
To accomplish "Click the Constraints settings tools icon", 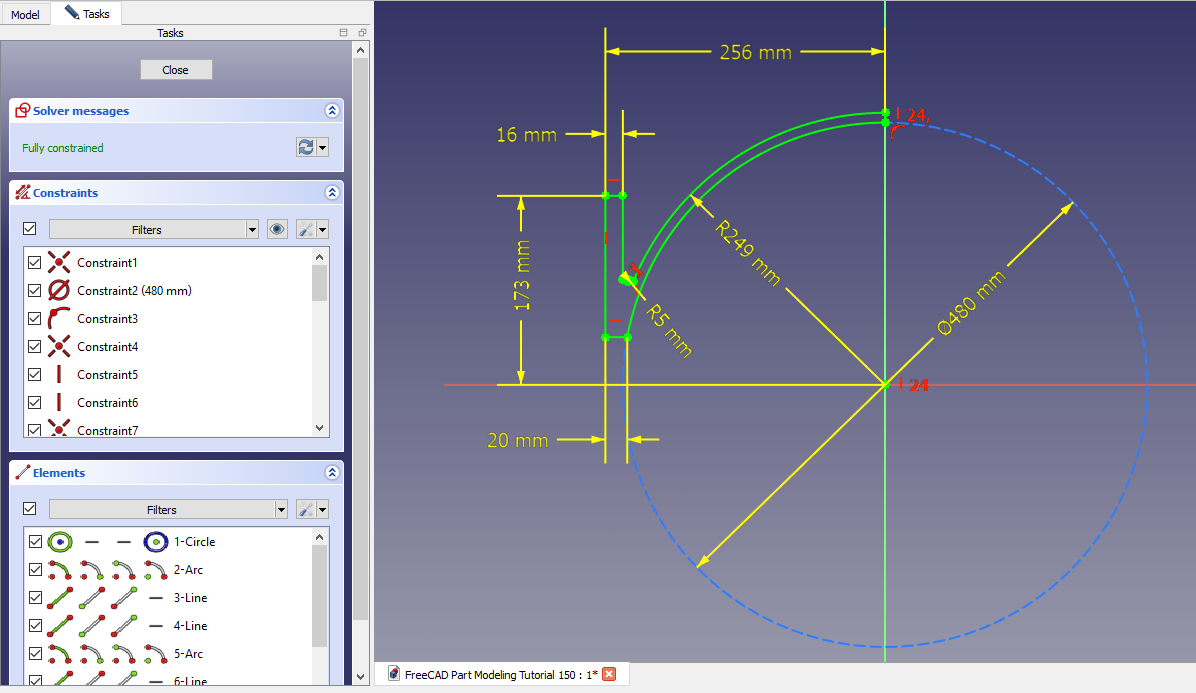I will pos(306,229).
